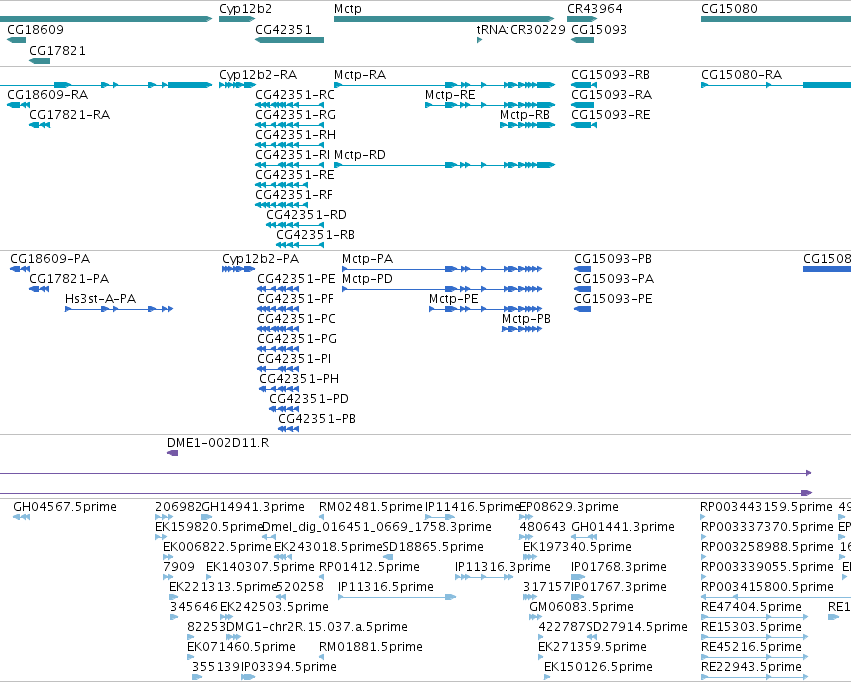The image size is (851, 682).
Task: Select the Mctp-RB transcript label
Action: point(525,114)
